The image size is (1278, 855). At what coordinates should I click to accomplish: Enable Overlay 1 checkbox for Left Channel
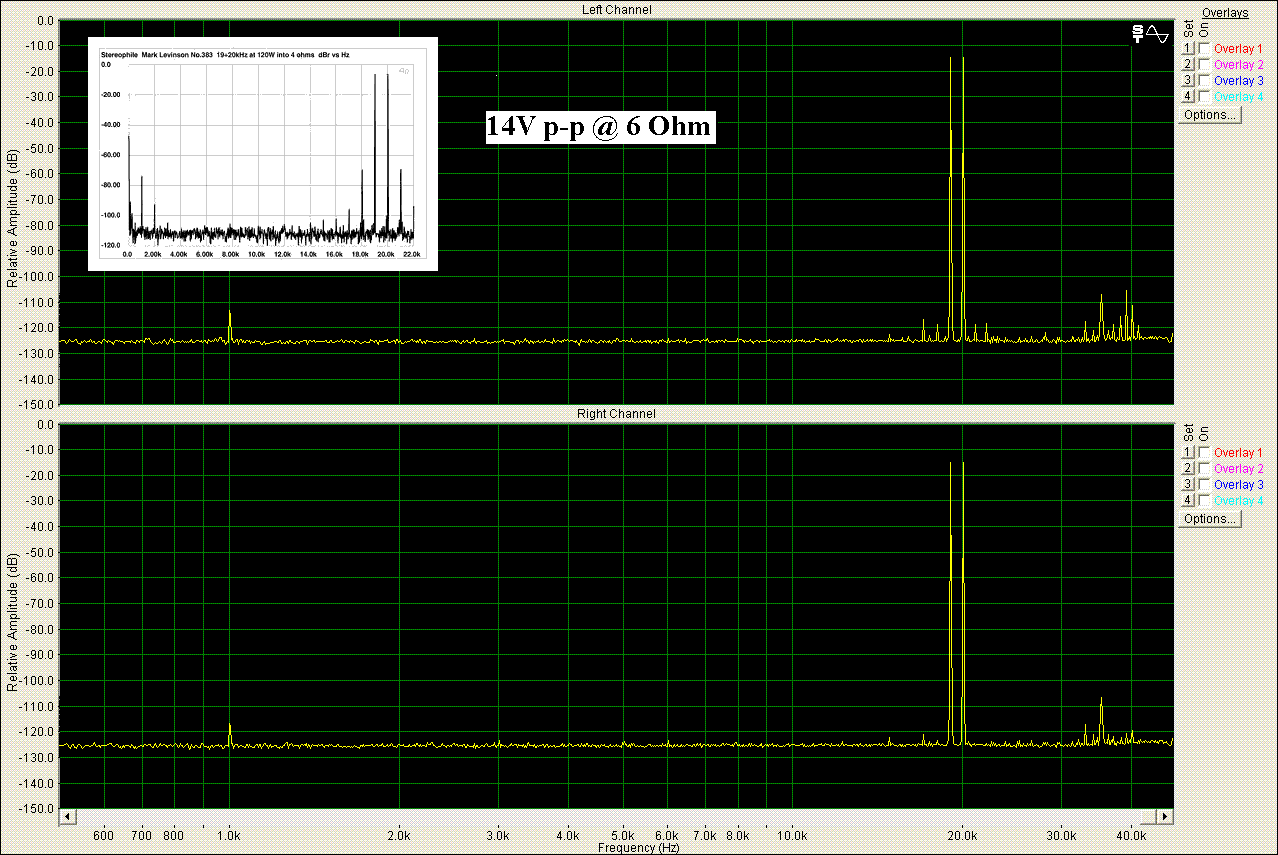coord(1204,48)
